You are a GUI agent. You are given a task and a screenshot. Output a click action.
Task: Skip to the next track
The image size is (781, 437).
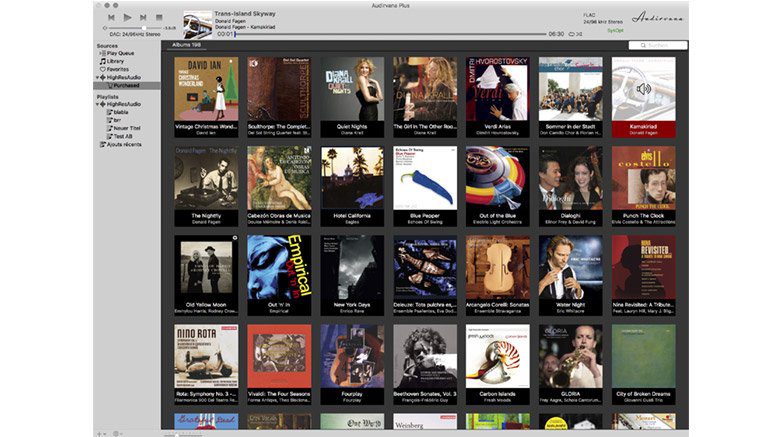point(143,17)
